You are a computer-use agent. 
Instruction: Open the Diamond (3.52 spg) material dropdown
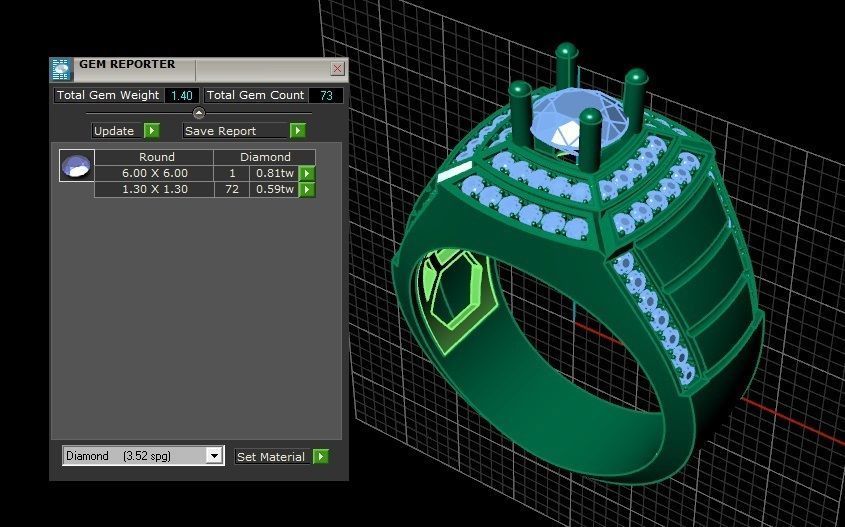tap(214, 456)
